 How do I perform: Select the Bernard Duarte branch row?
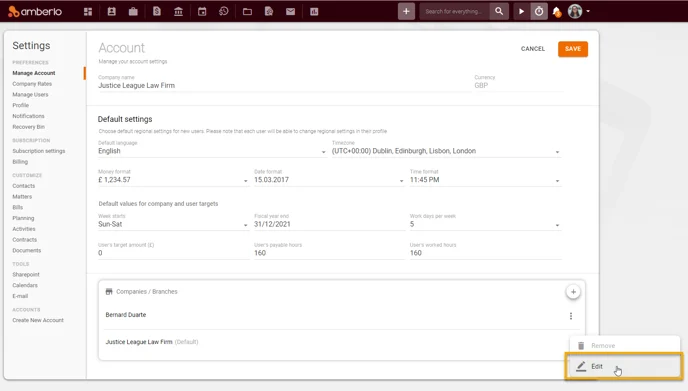[341, 315]
